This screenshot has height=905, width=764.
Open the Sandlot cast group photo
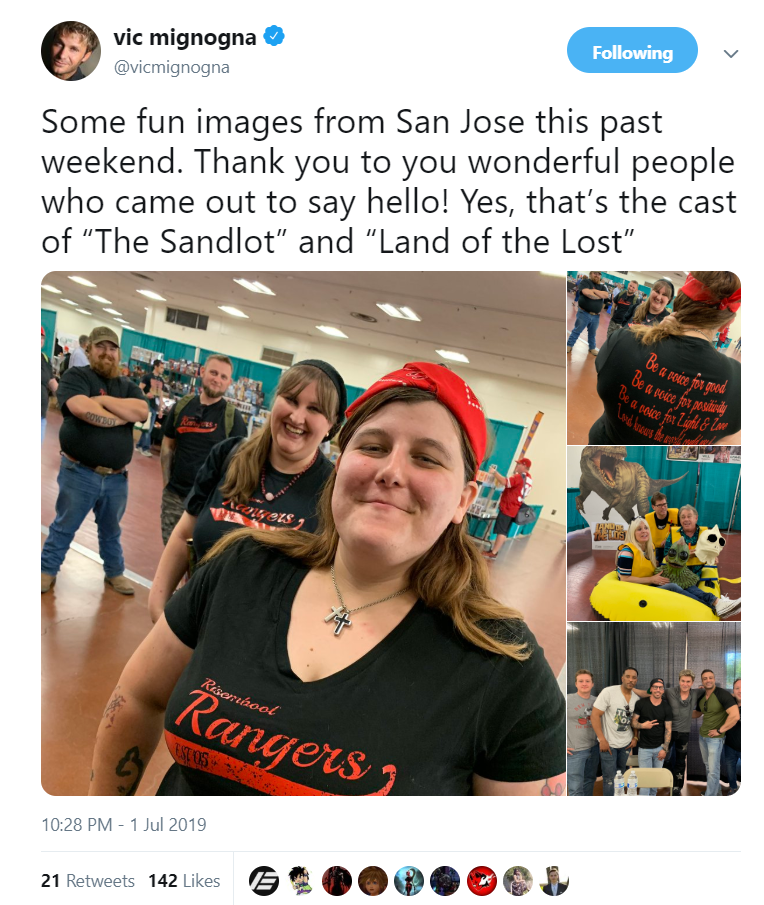point(654,709)
